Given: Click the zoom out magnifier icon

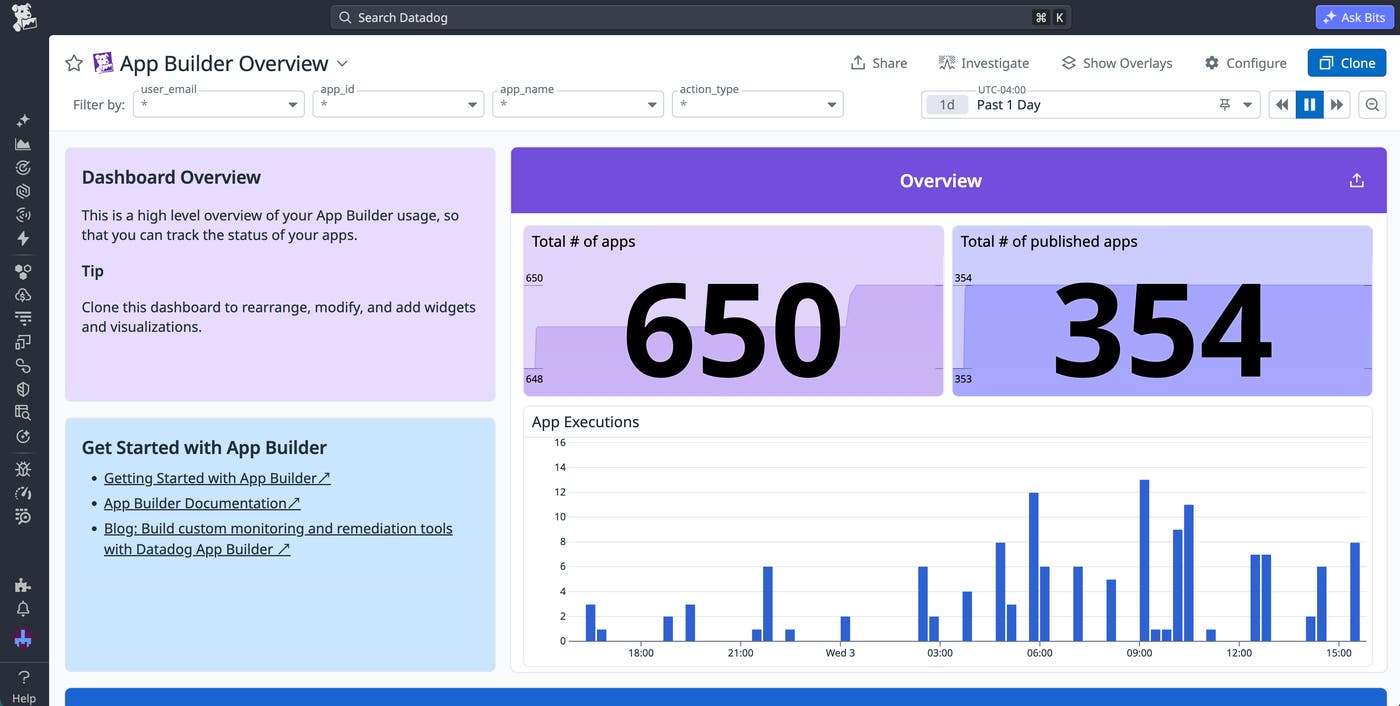Looking at the screenshot, I should tap(1373, 105).
